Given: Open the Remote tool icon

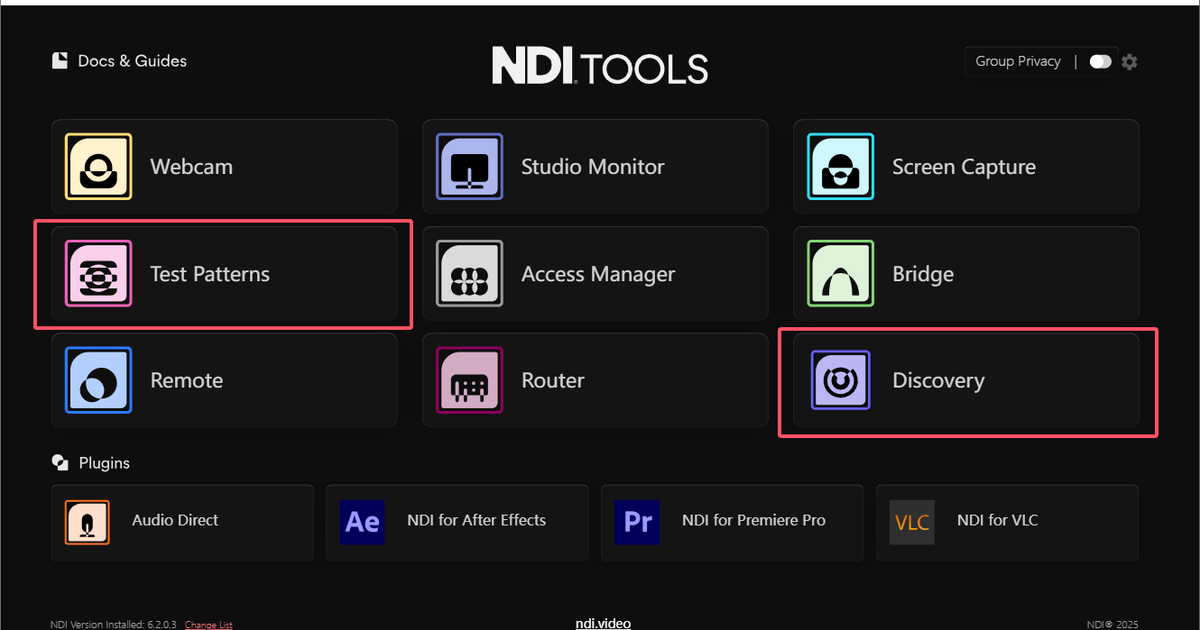Looking at the screenshot, I should (98, 380).
